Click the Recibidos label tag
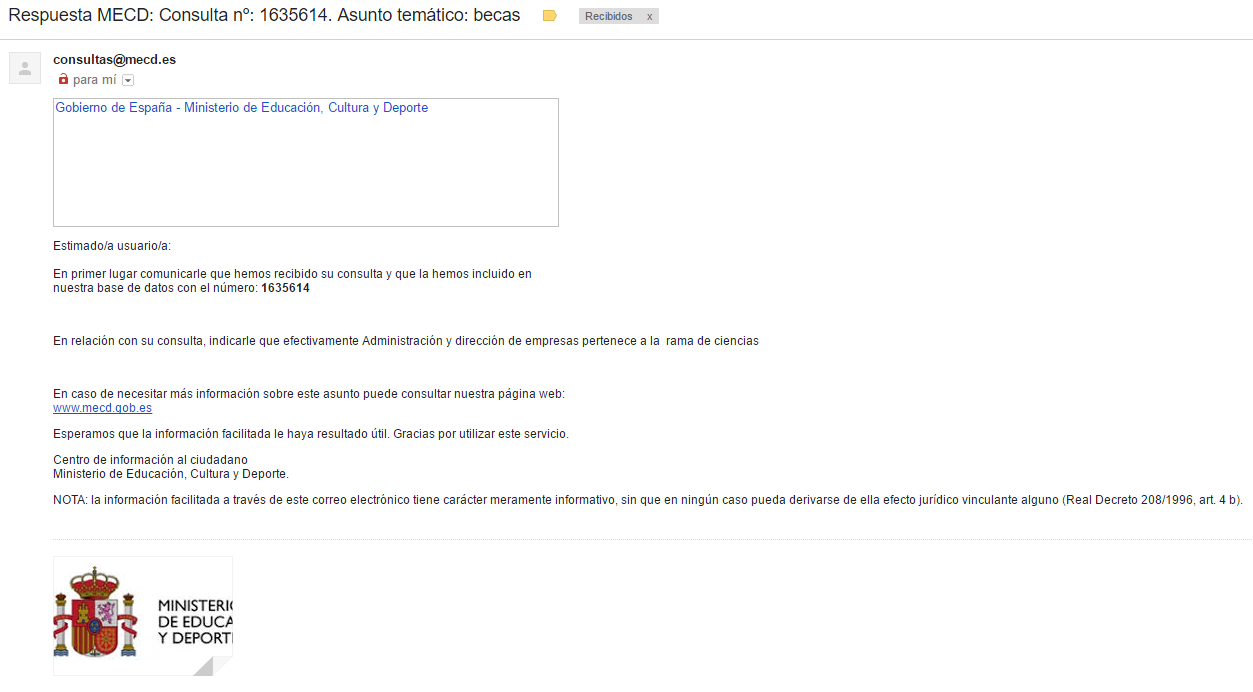This screenshot has width=1253, height=692. coord(609,17)
